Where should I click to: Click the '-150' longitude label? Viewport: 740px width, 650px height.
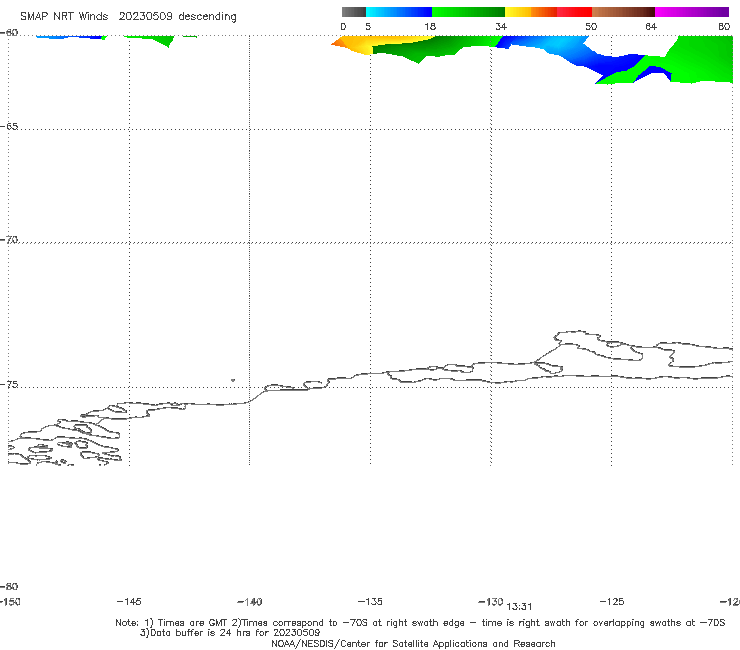[x=10, y=601]
